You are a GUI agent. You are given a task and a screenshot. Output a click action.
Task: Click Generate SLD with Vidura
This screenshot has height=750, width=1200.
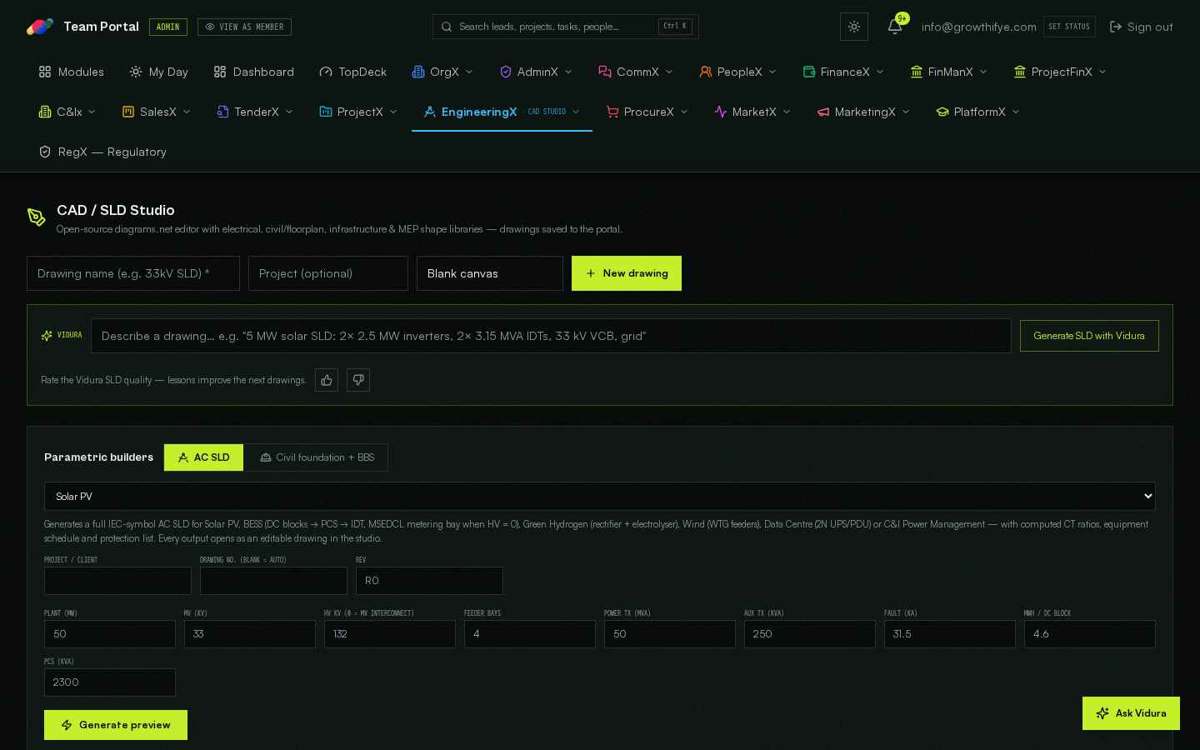1089,336
